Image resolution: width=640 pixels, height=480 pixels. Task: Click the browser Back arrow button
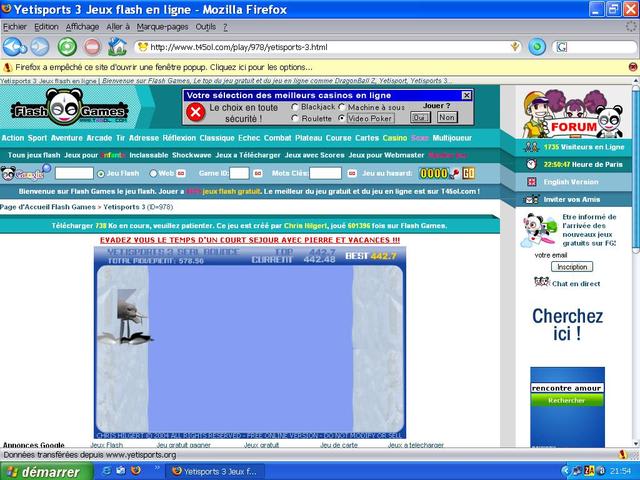point(13,47)
